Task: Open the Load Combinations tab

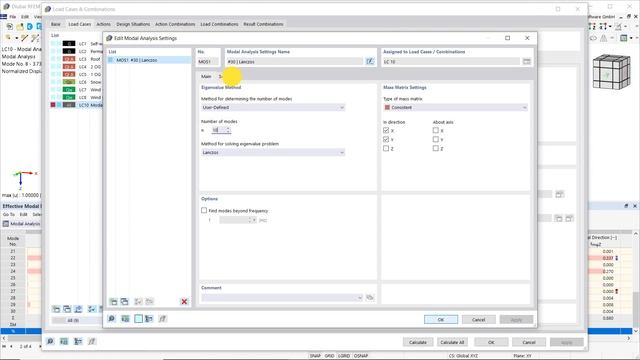Action: click(x=219, y=24)
